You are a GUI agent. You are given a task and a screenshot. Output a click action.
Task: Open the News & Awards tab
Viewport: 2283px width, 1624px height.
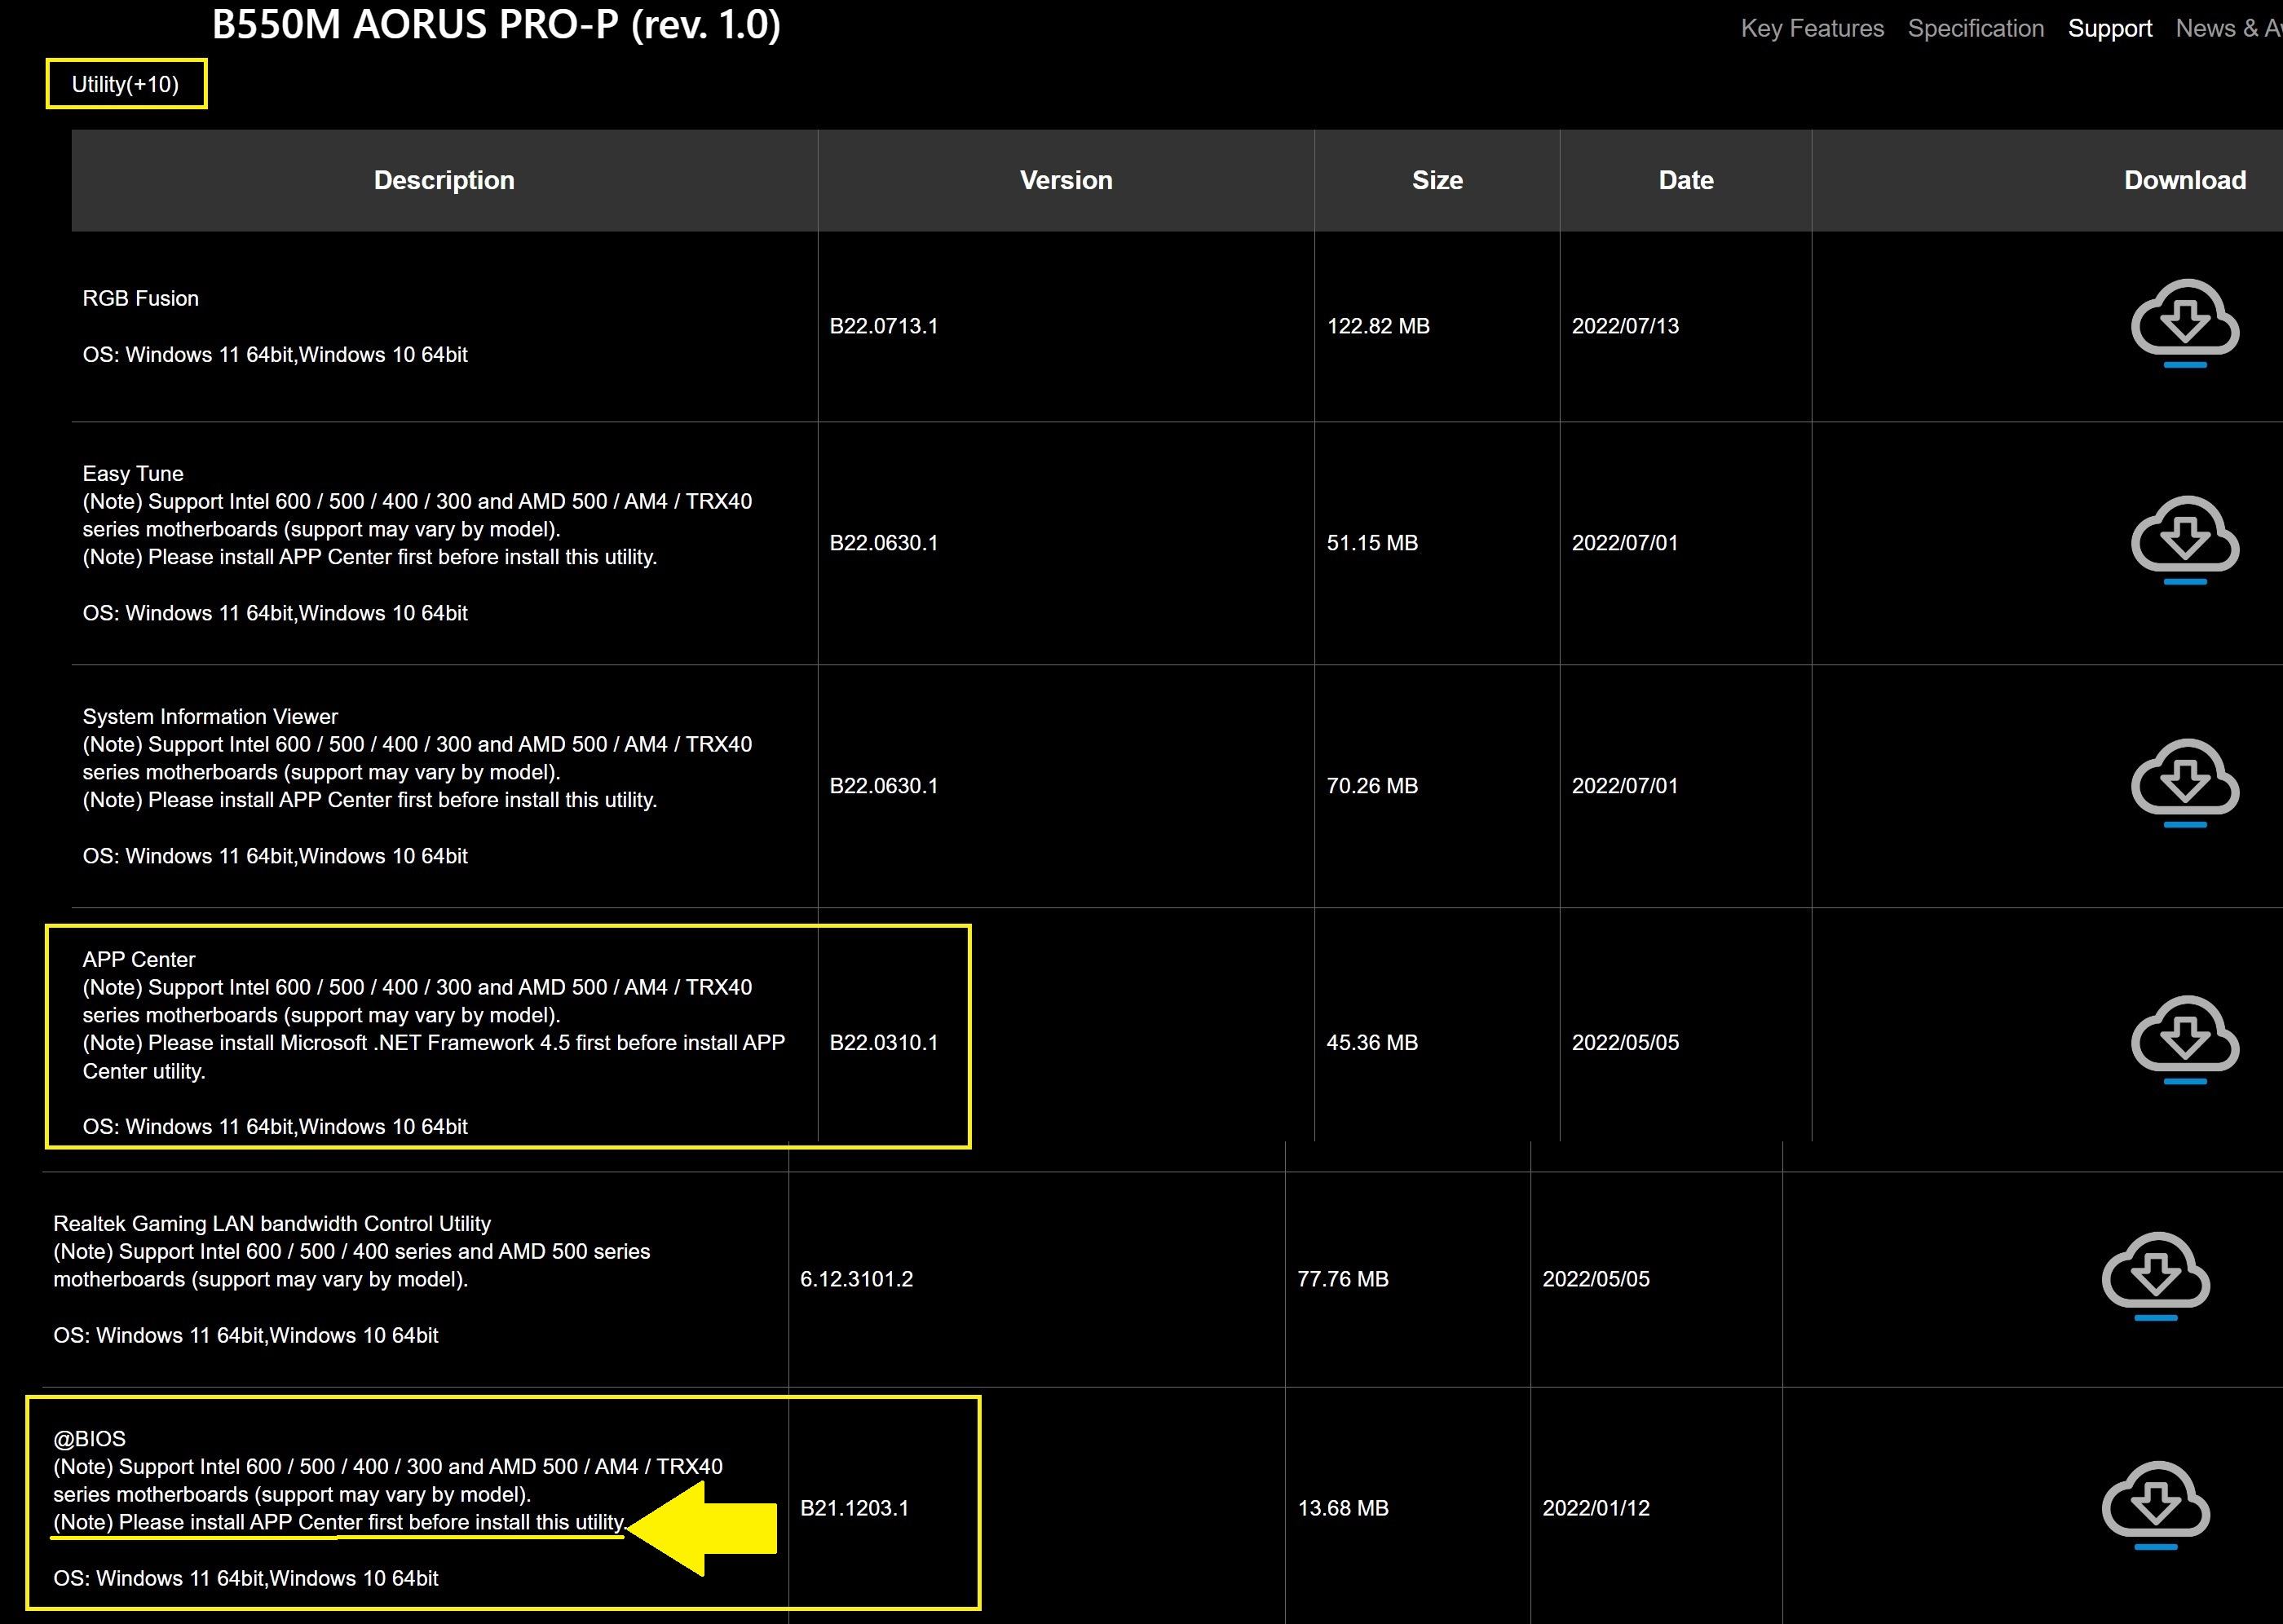[x=2228, y=28]
